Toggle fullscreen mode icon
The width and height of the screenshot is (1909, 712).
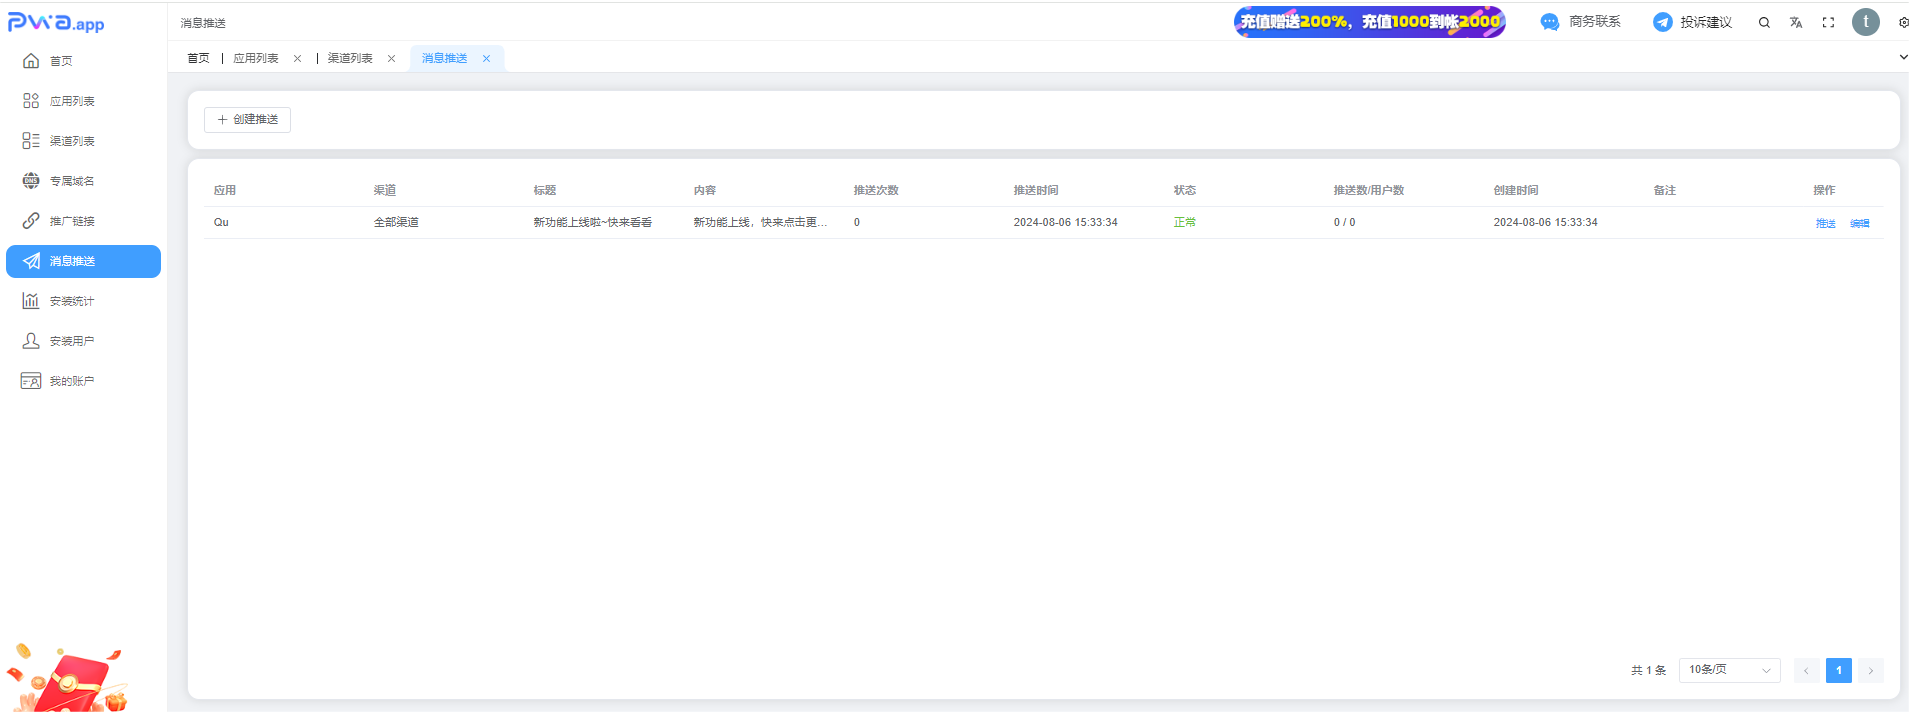pyautogui.click(x=1828, y=22)
